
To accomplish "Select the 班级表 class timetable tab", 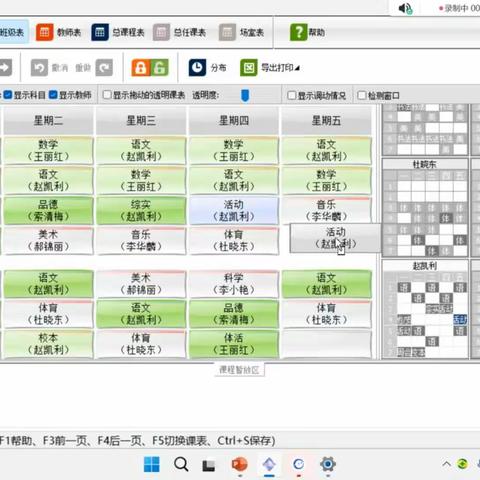I will click(13, 32).
